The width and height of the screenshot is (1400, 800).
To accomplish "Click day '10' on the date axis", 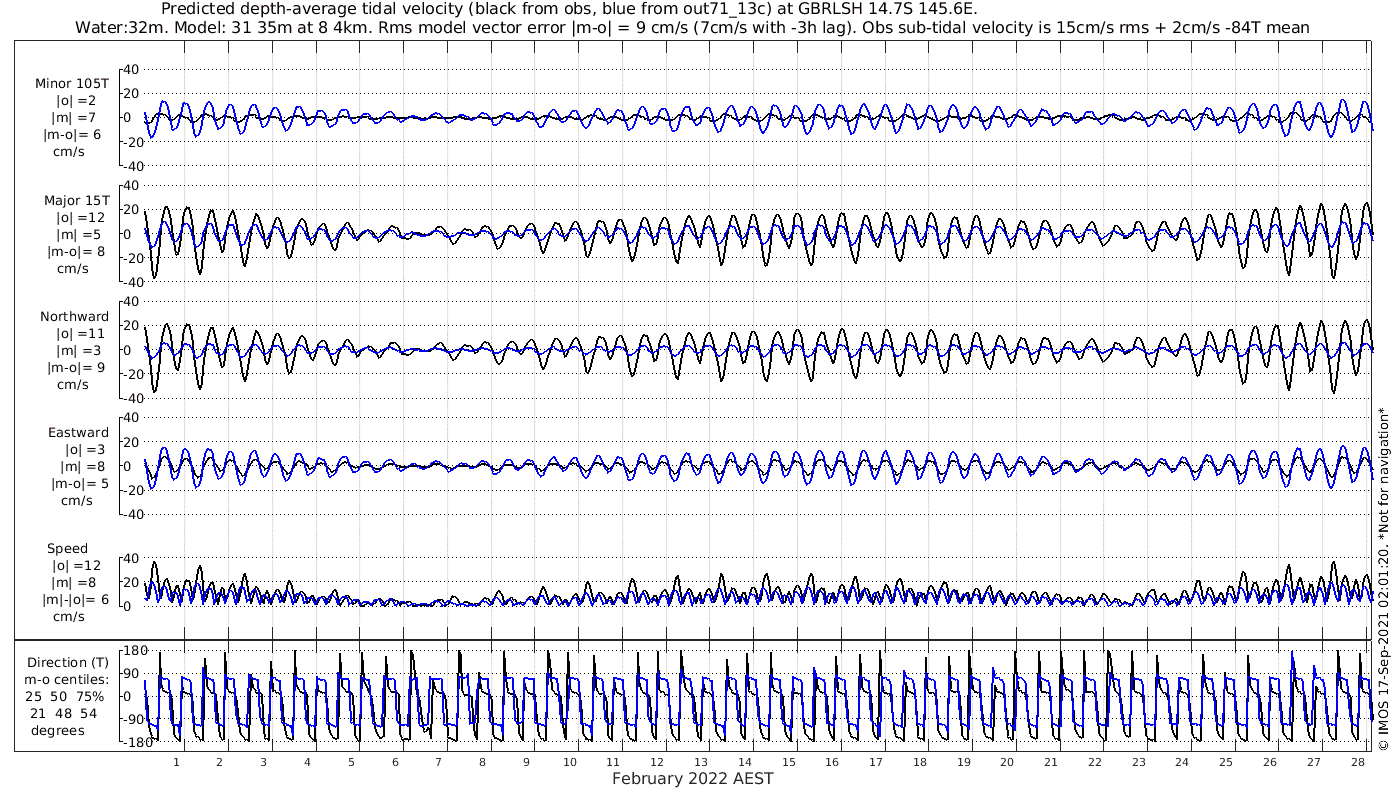I will [x=569, y=762].
